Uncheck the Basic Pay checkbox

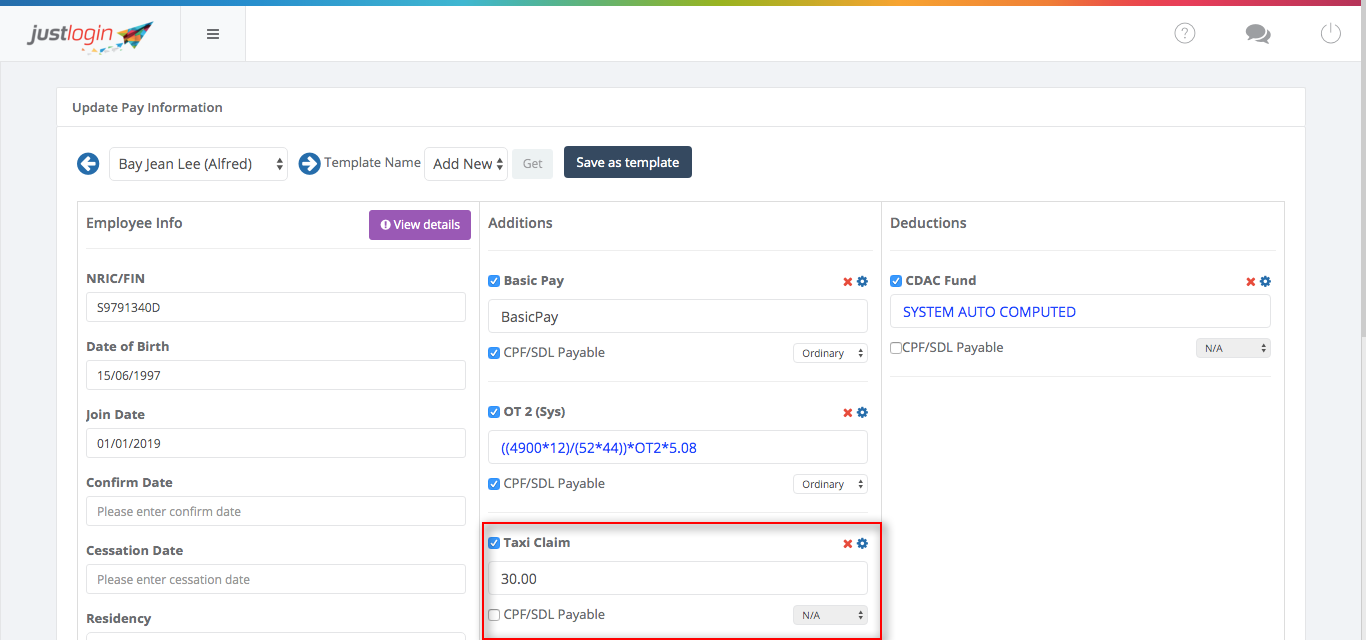point(494,281)
